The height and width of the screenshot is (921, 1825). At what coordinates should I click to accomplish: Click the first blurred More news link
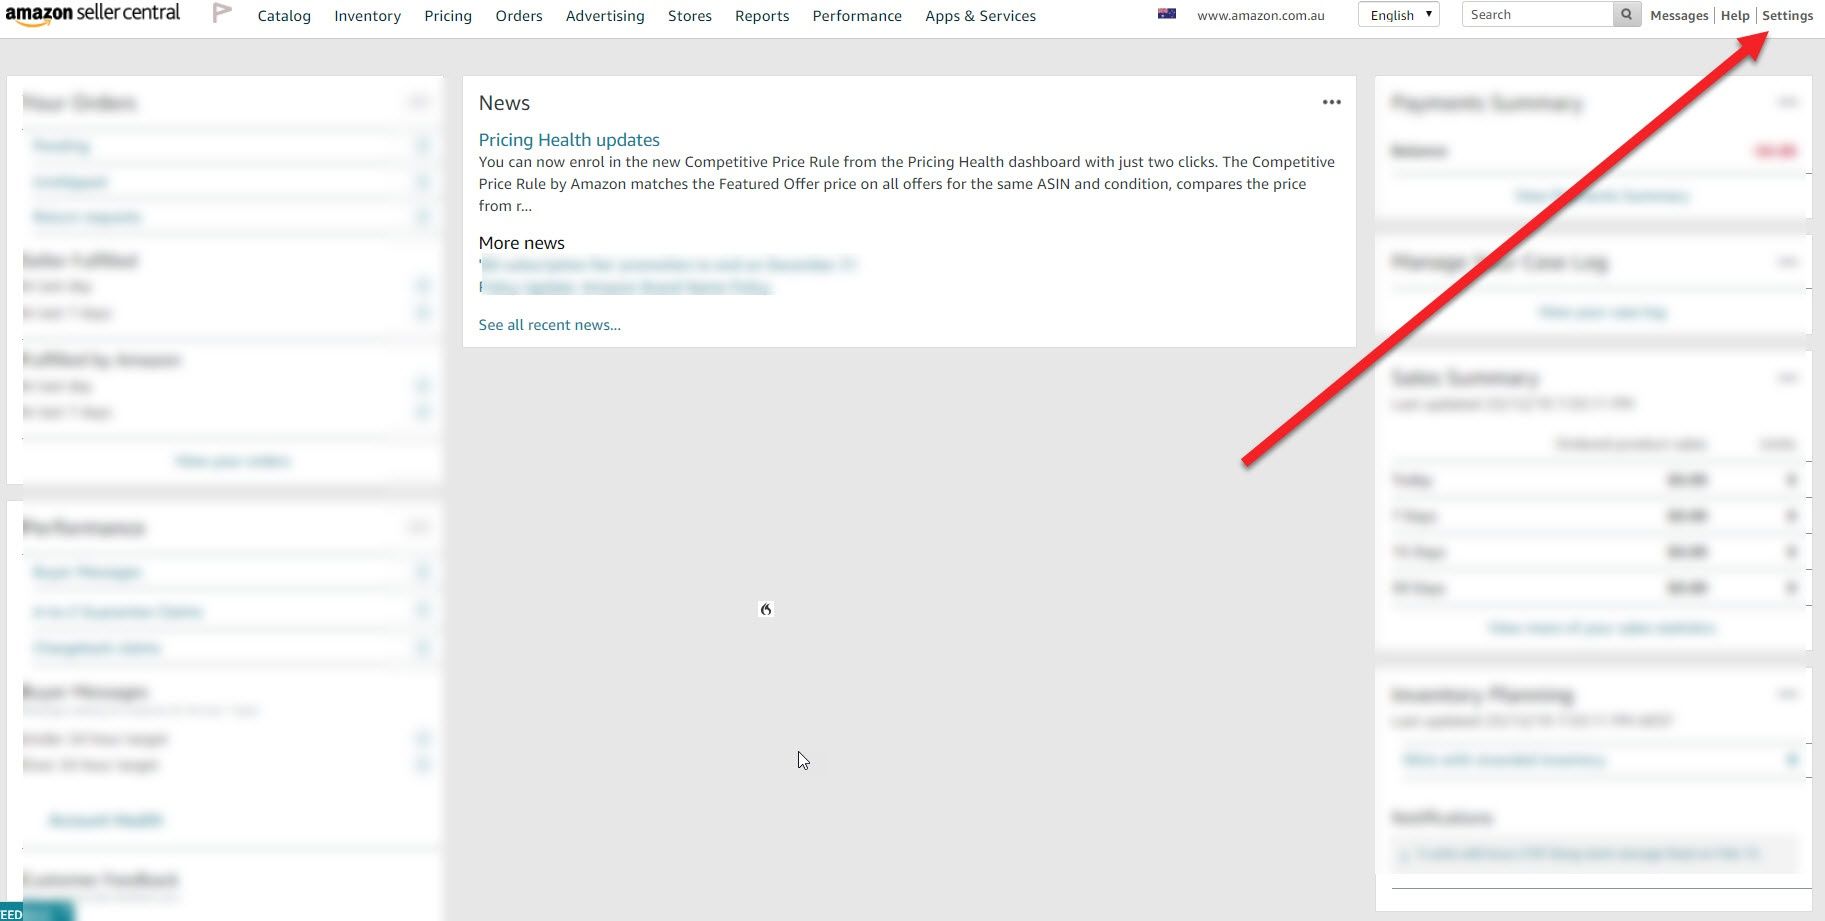(x=668, y=265)
